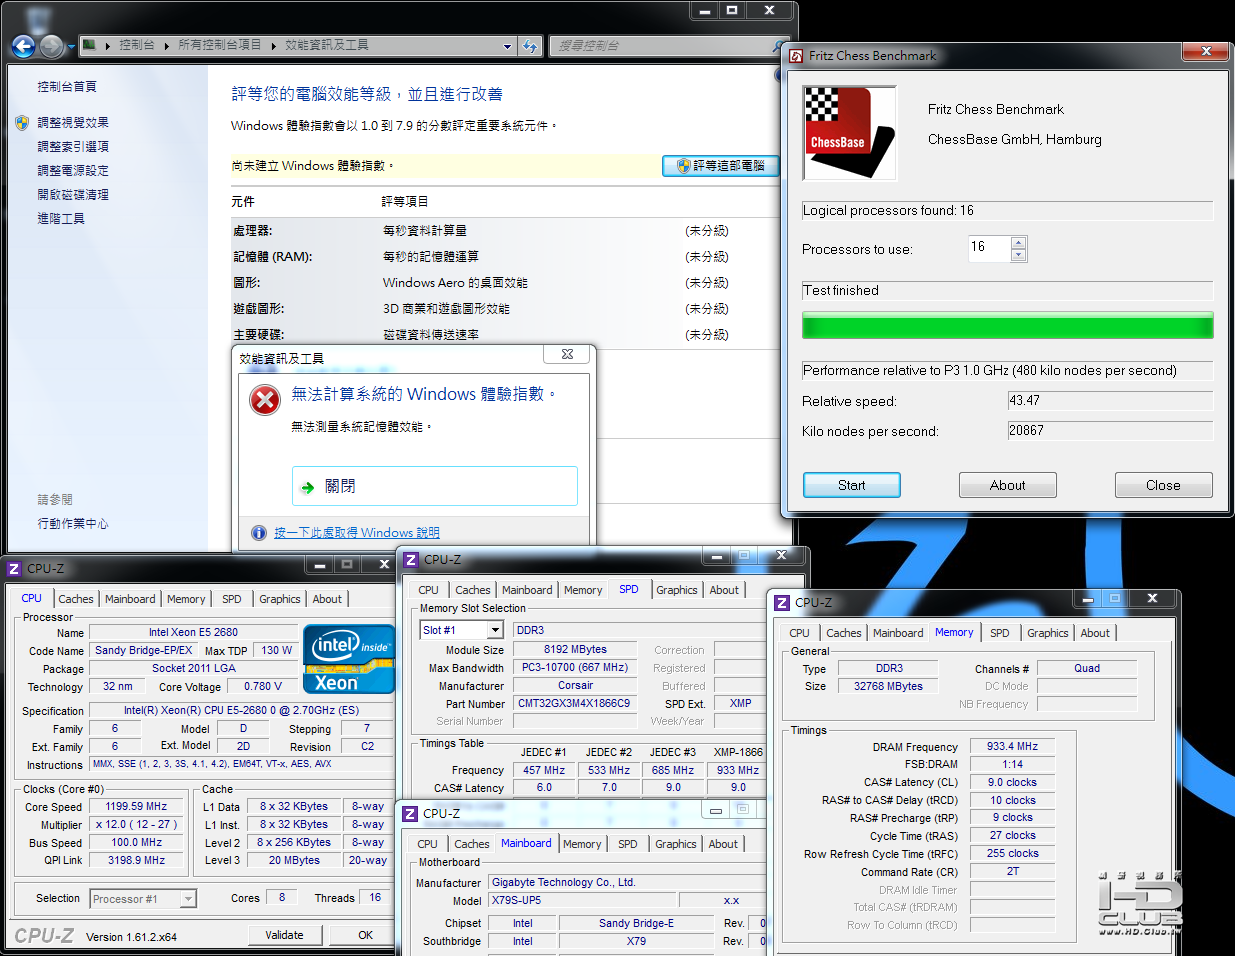
Task: Click the Fritz Chess Benchmark title bar icon
Action: click(796, 56)
